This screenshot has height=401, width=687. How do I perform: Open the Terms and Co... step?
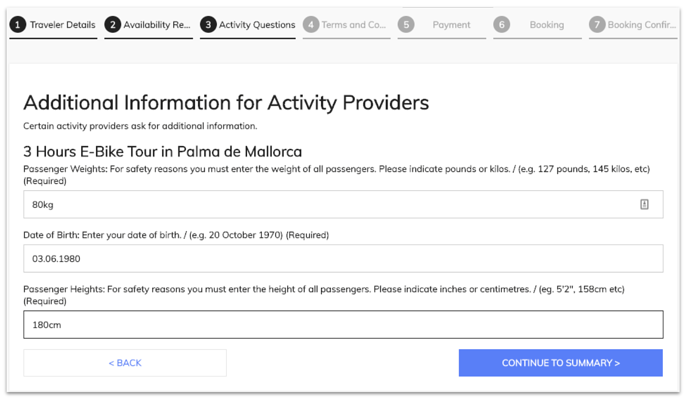click(x=354, y=25)
